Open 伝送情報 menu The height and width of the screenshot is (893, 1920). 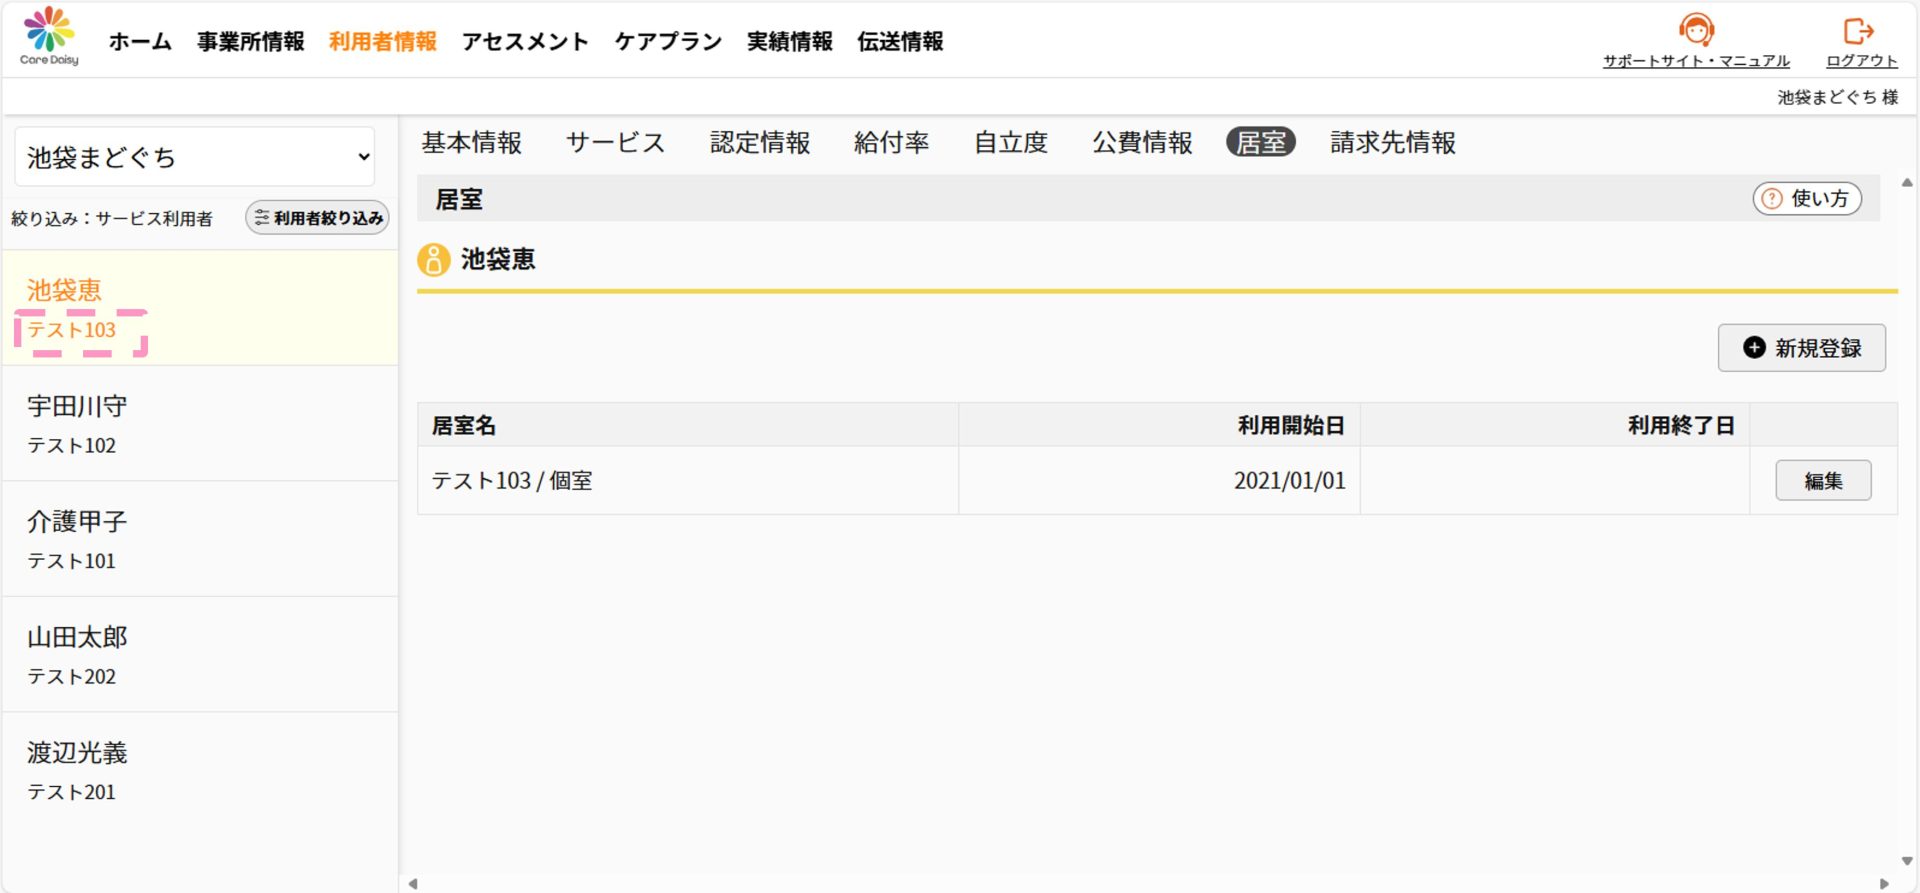[900, 41]
